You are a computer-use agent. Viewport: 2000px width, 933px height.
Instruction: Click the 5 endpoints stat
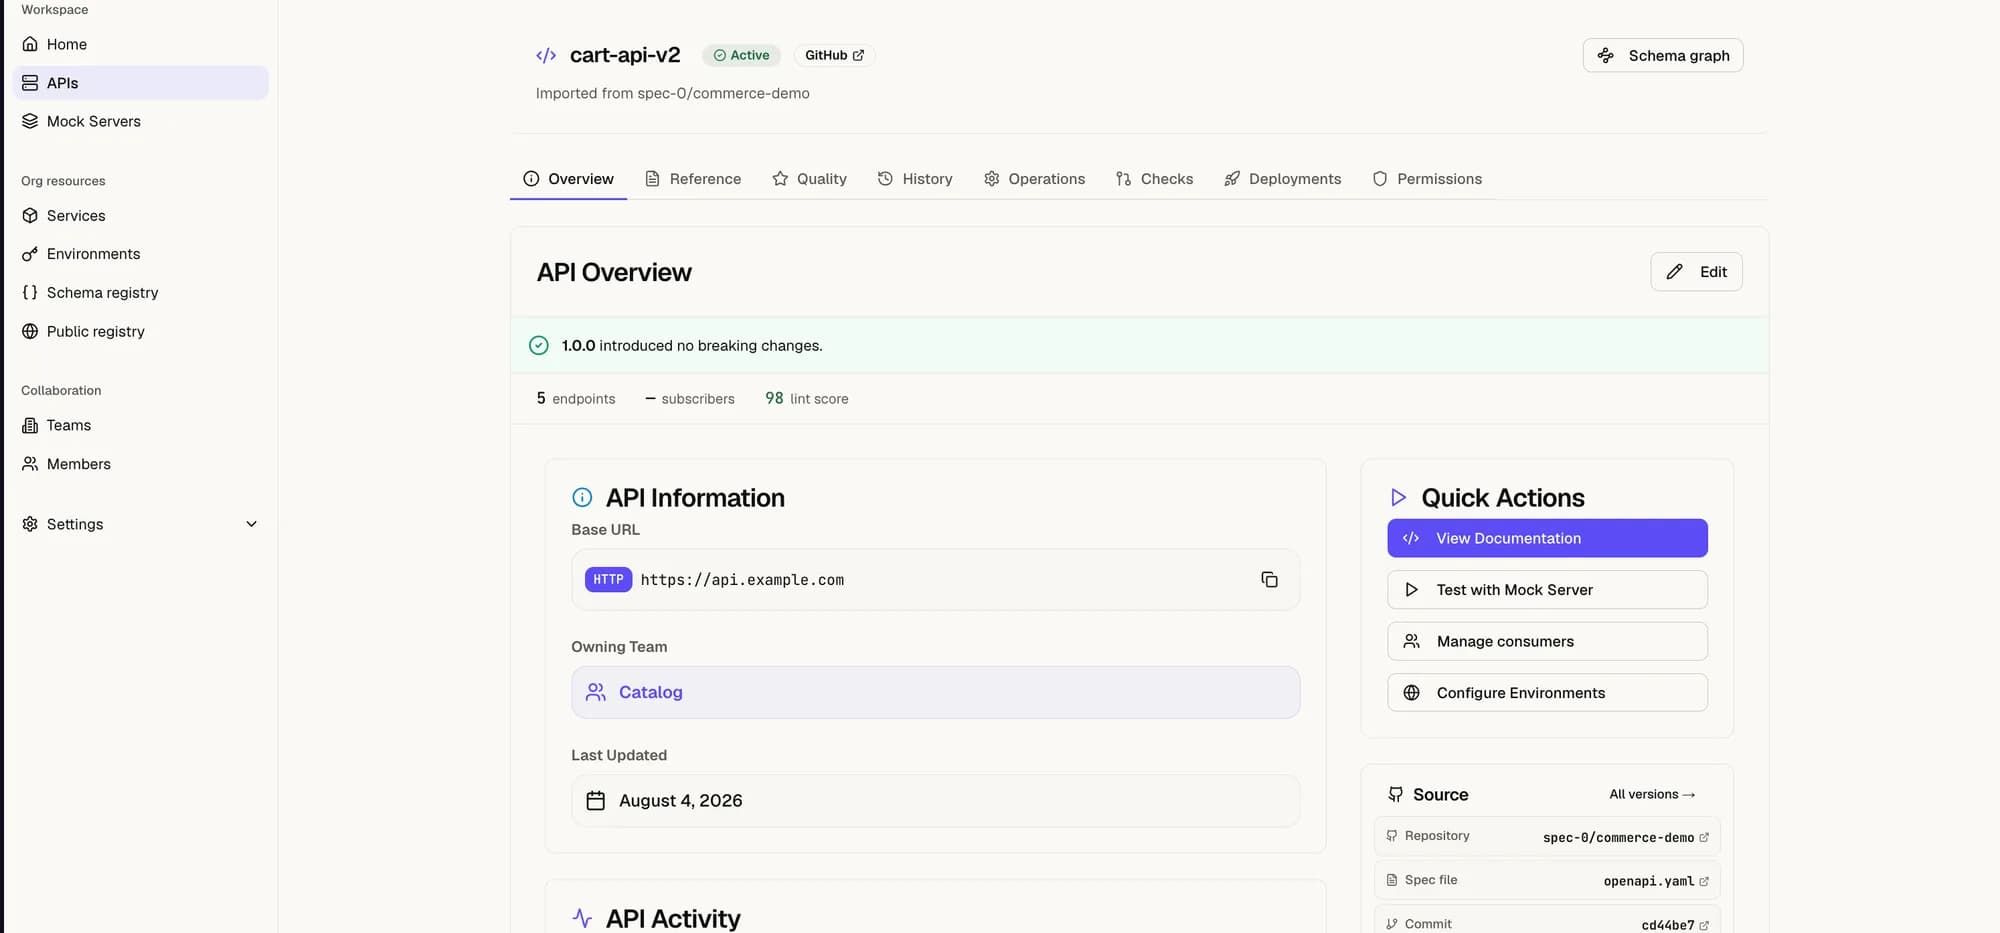[x=576, y=398]
